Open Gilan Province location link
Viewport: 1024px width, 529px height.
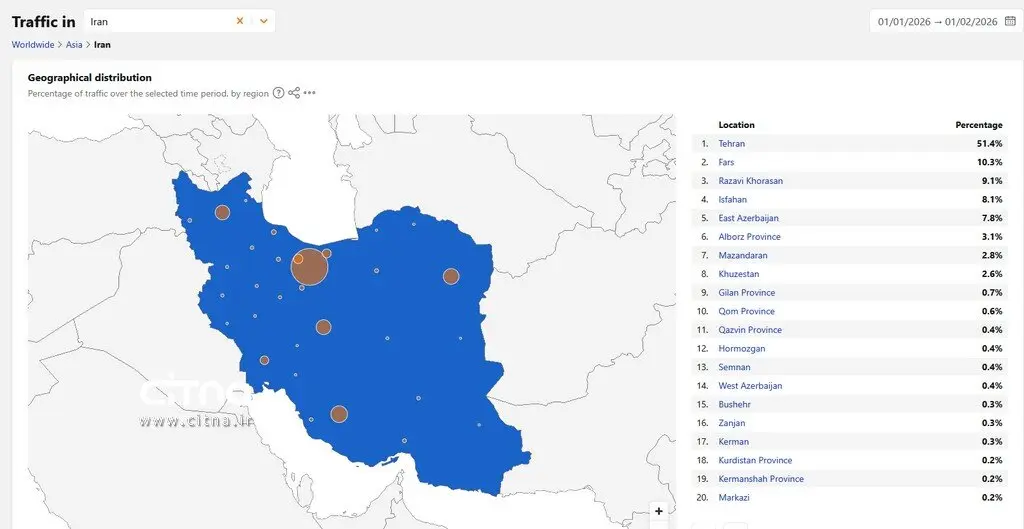(747, 293)
